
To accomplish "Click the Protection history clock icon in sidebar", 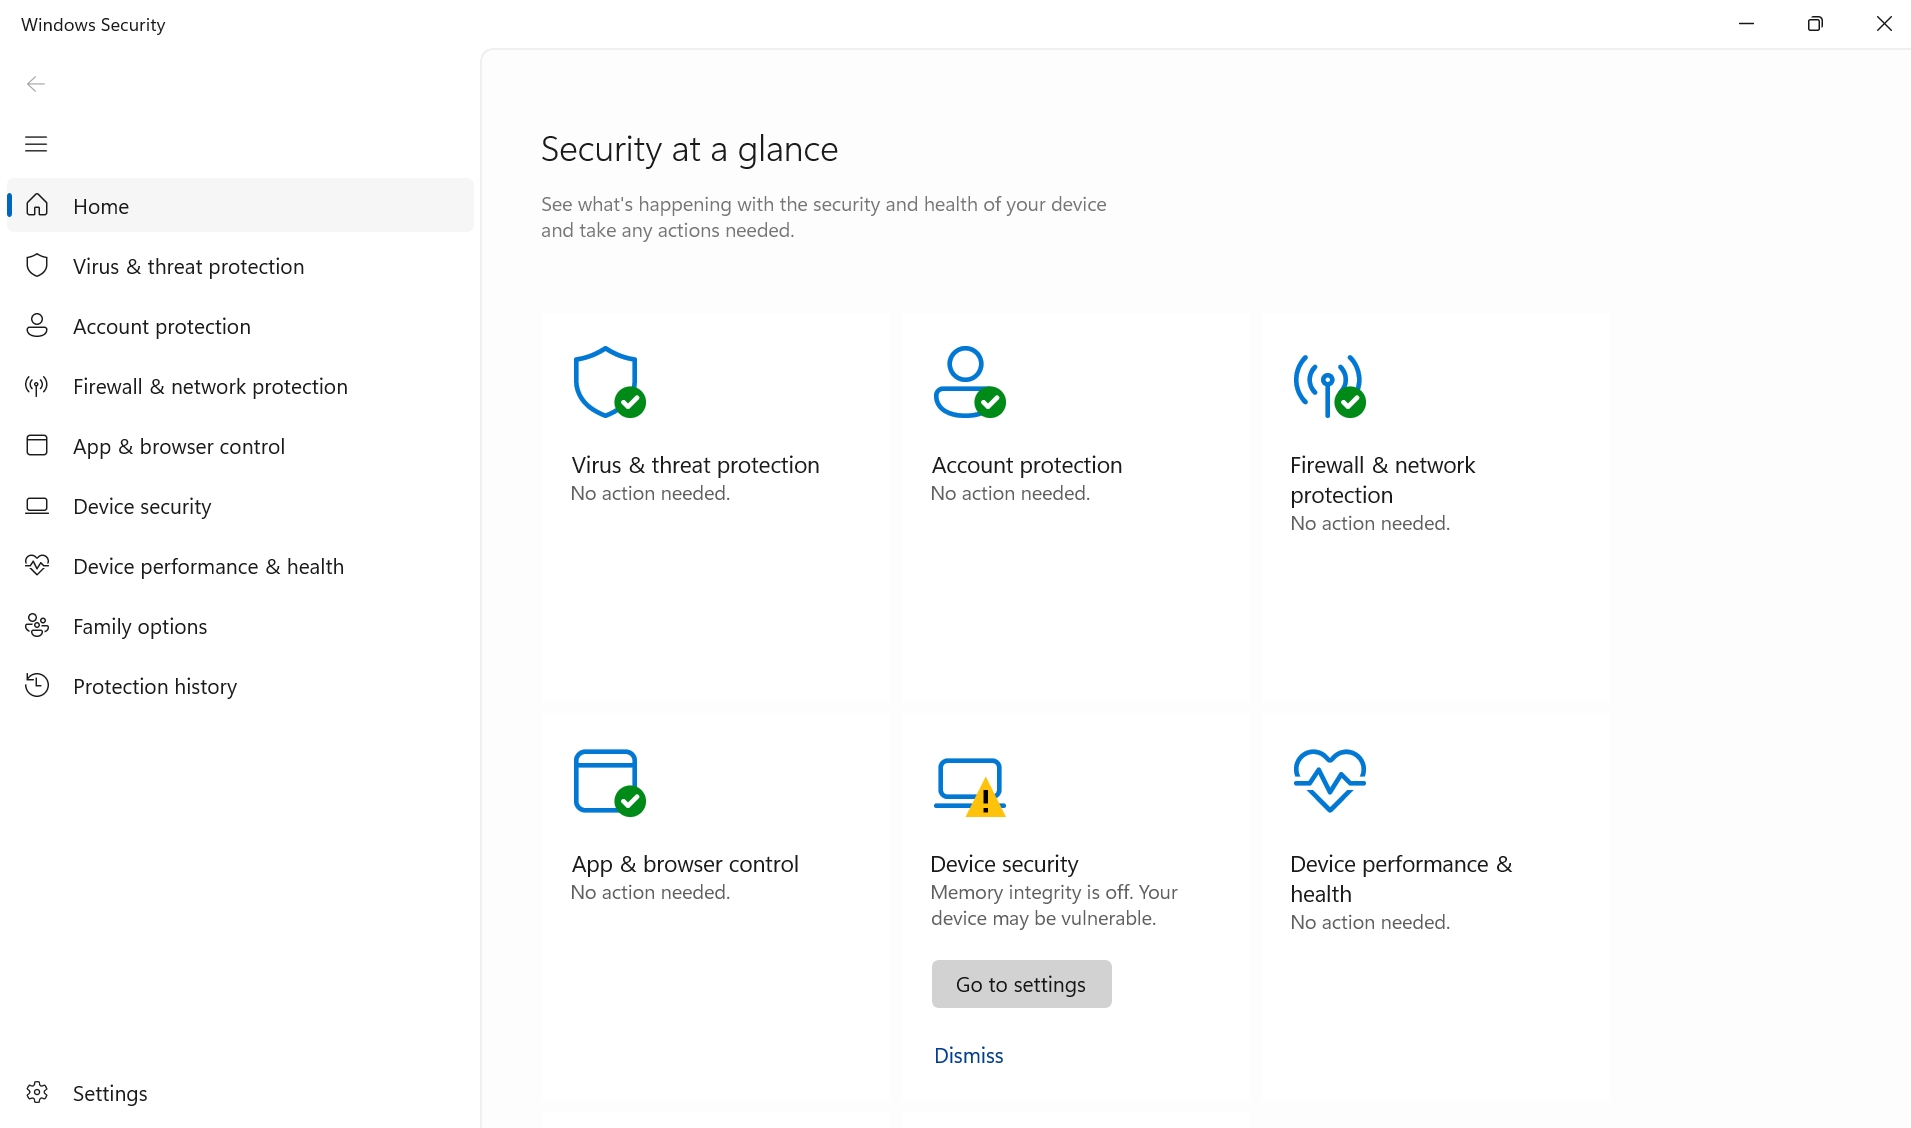I will click(37, 686).
